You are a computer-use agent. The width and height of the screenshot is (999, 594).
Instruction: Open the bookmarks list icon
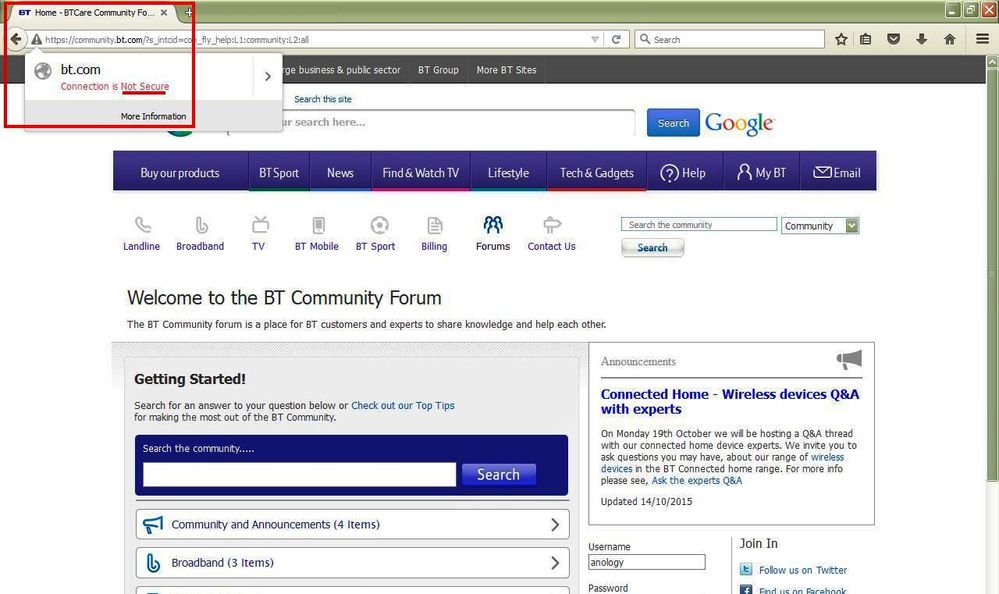tap(865, 40)
